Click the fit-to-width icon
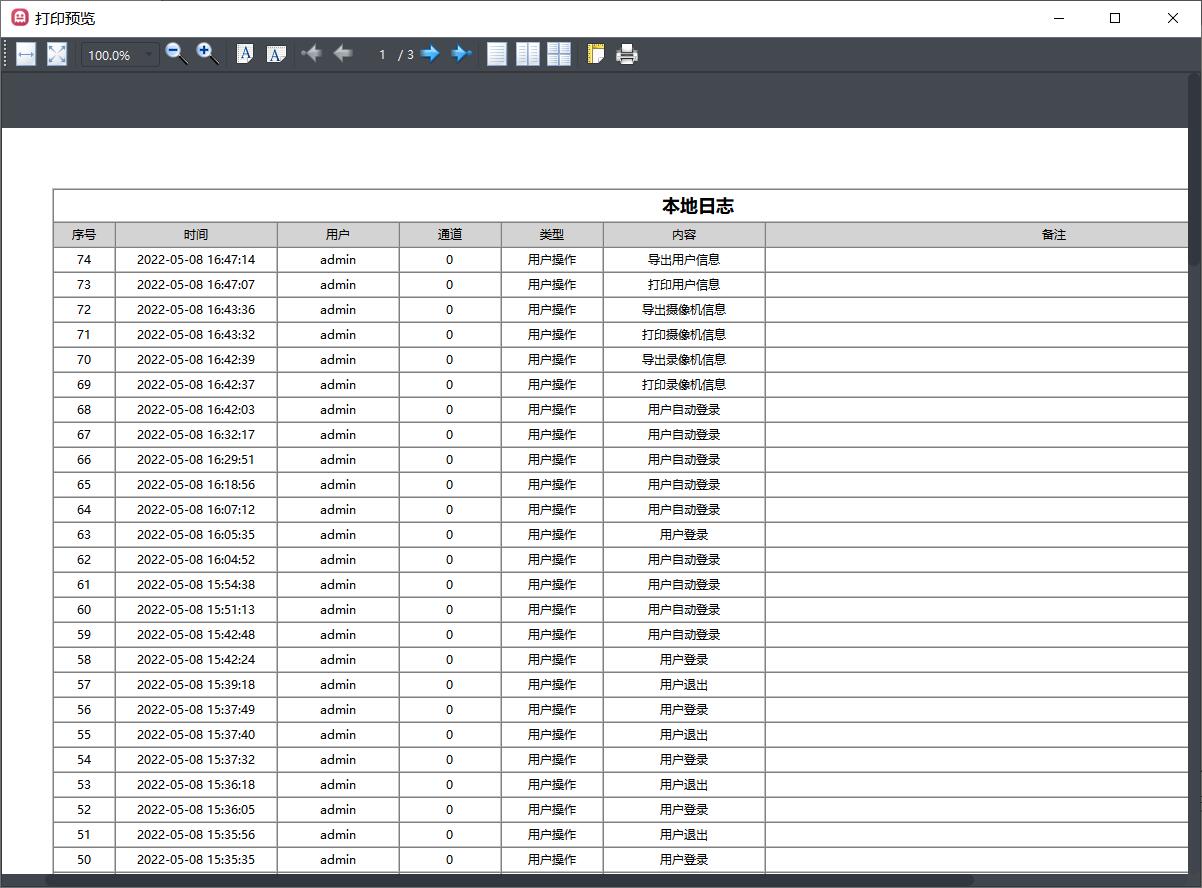This screenshot has height=888, width=1202. (26, 54)
